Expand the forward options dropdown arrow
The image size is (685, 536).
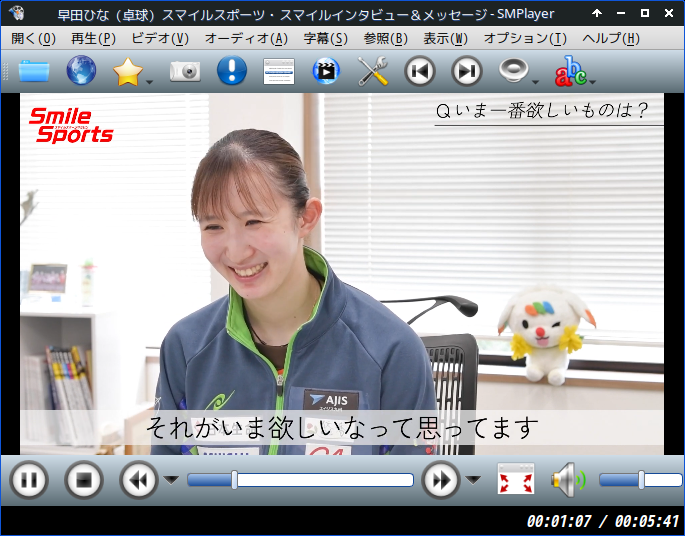point(473,480)
